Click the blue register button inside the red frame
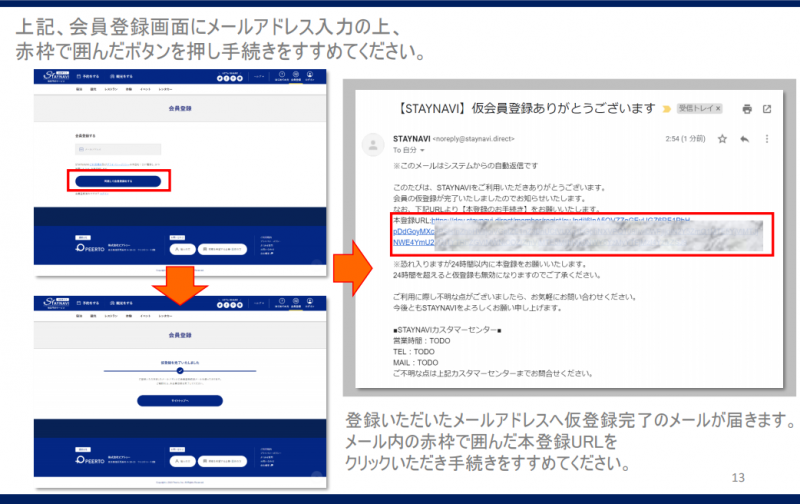800x504 pixels. pyautogui.click(x=118, y=181)
